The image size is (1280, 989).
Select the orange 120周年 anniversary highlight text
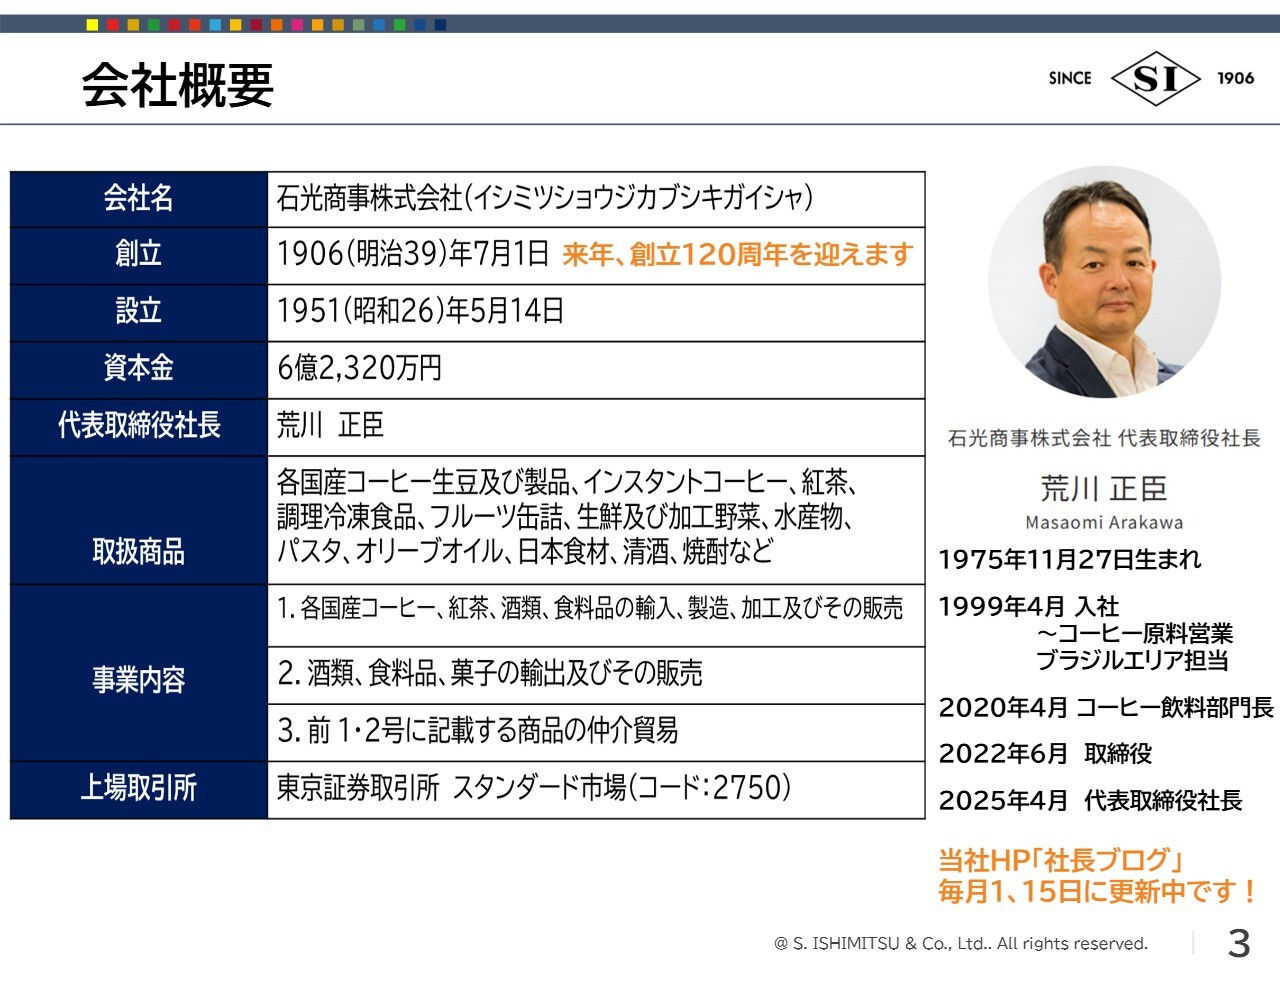point(738,256)
